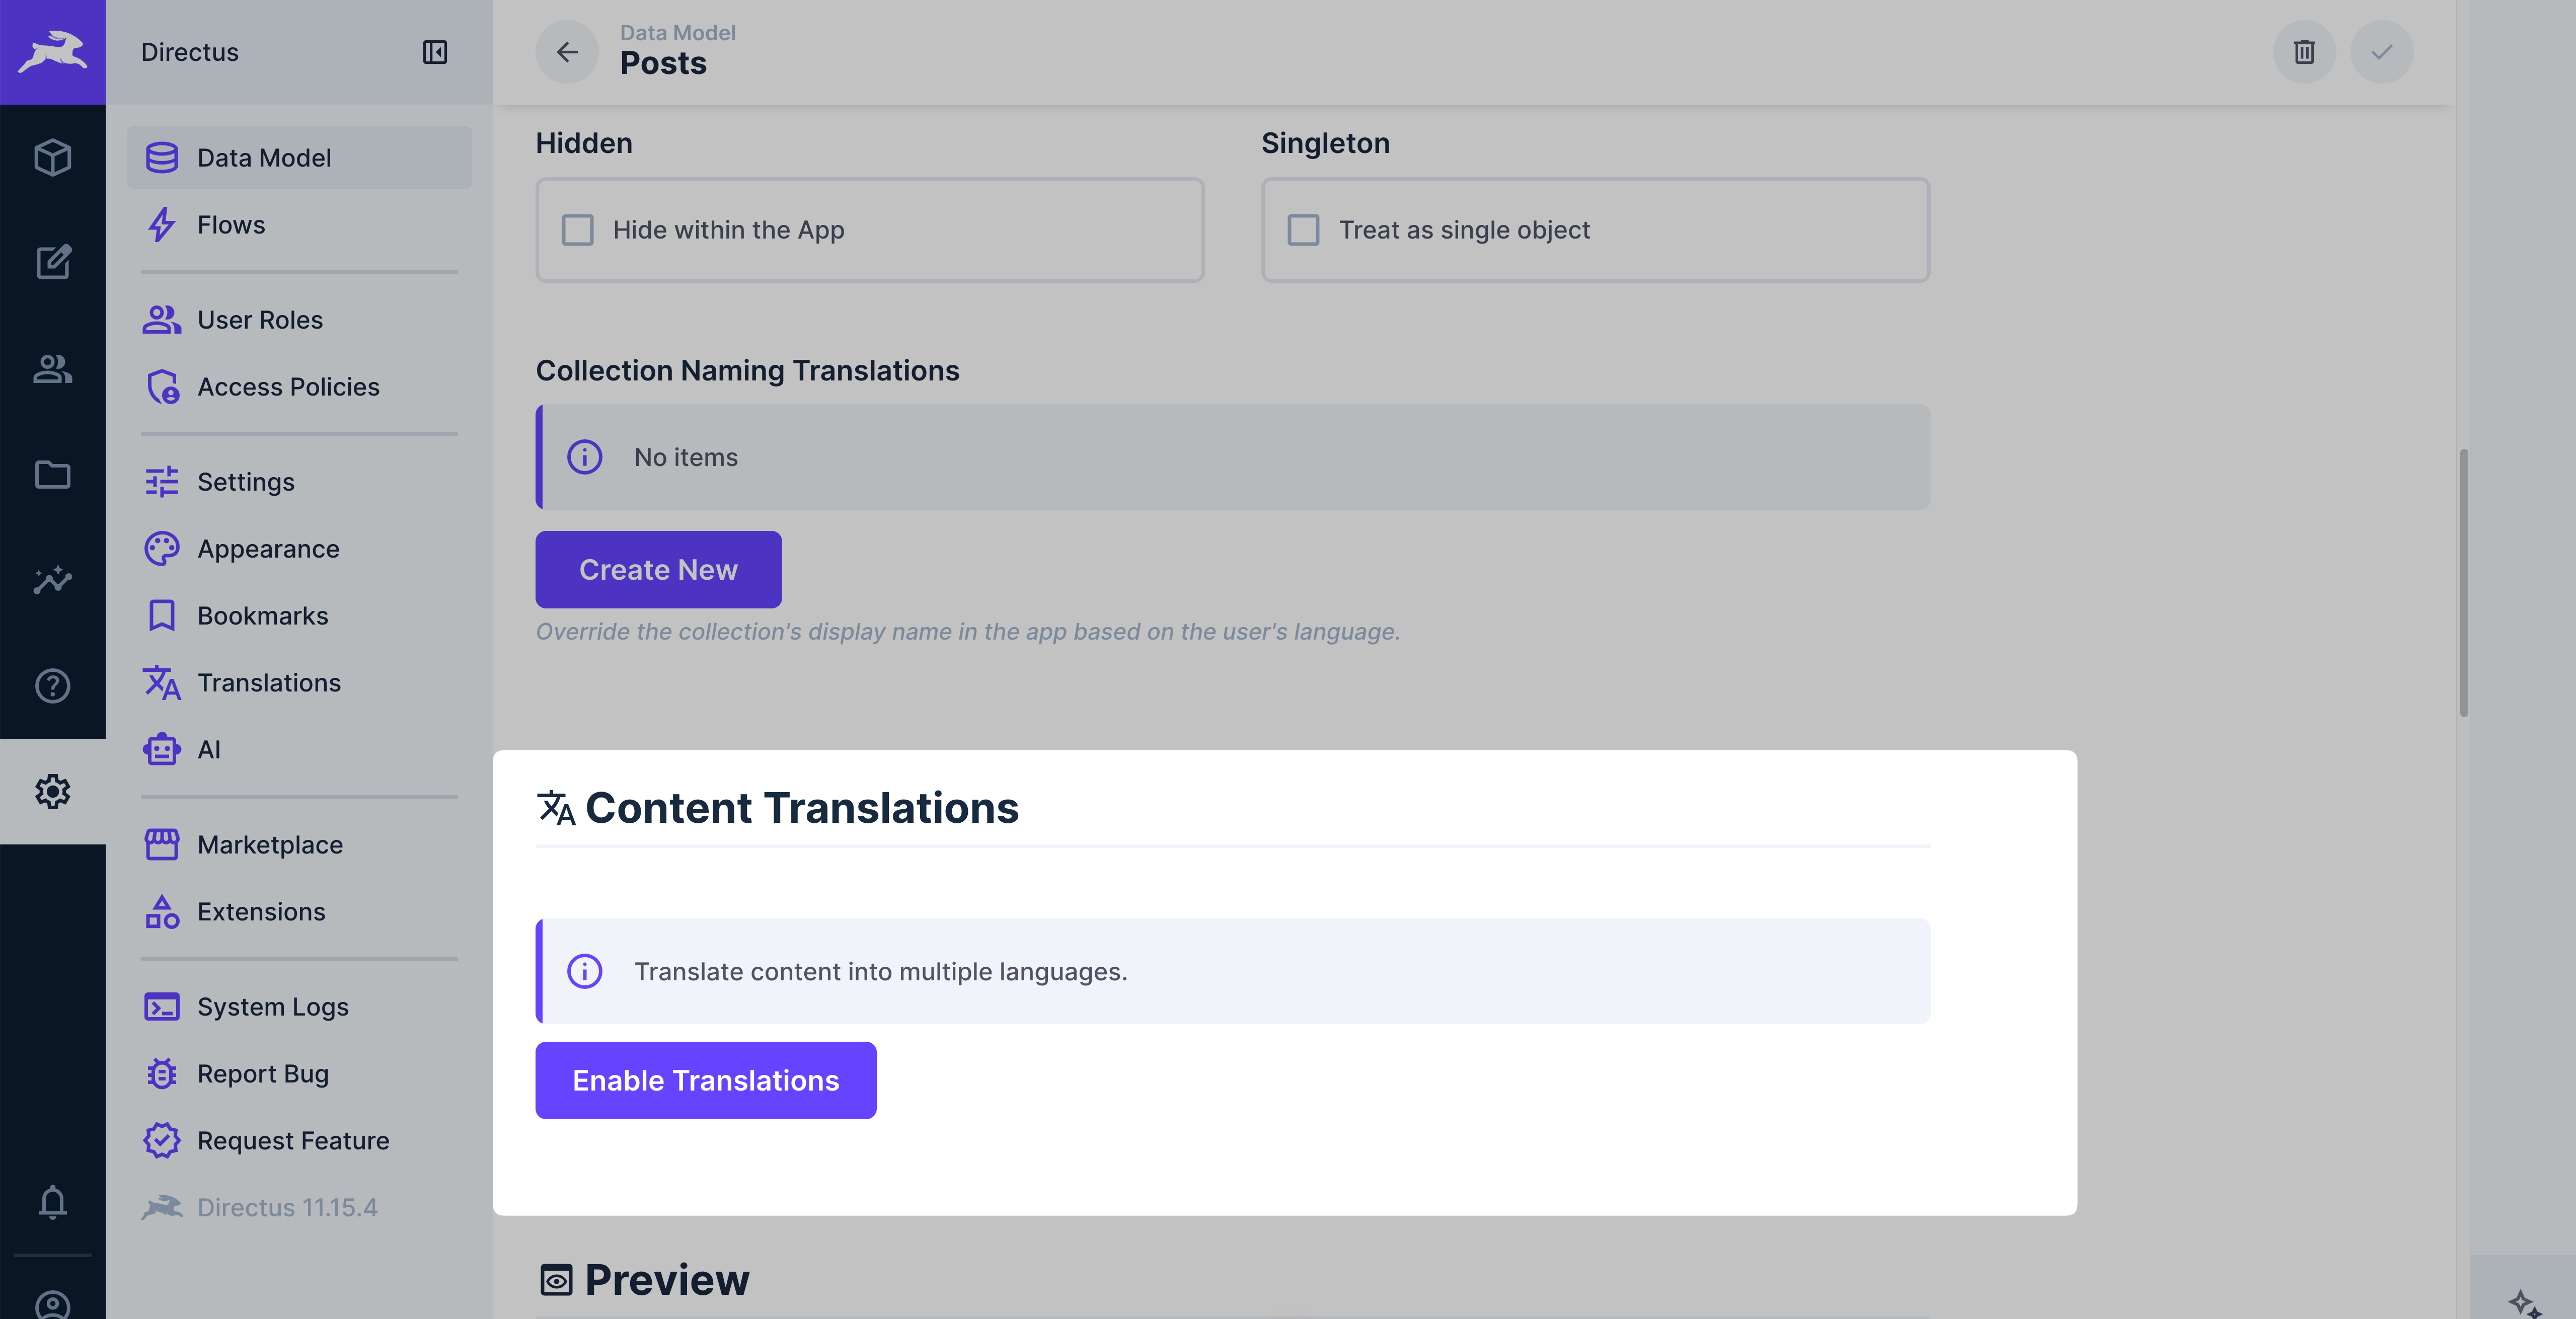Open the Files module folder icon
Image resolution: width=2576 pixels, height=1319 pixels.
pos(52,475)
